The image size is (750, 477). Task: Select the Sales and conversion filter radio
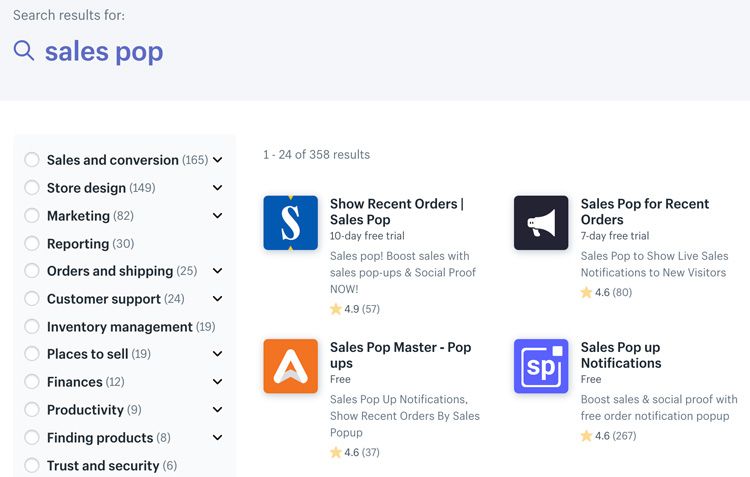point(32,160)
